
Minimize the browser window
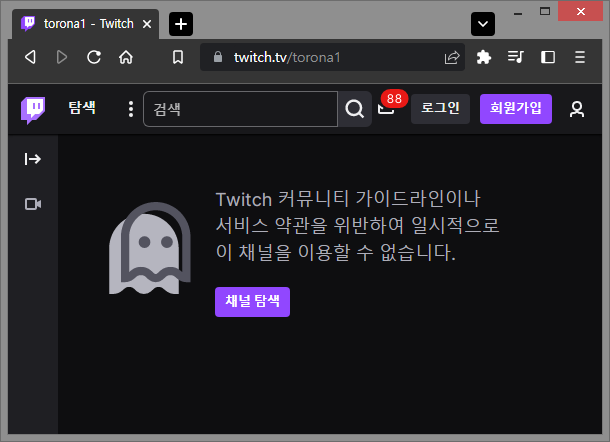518,13
